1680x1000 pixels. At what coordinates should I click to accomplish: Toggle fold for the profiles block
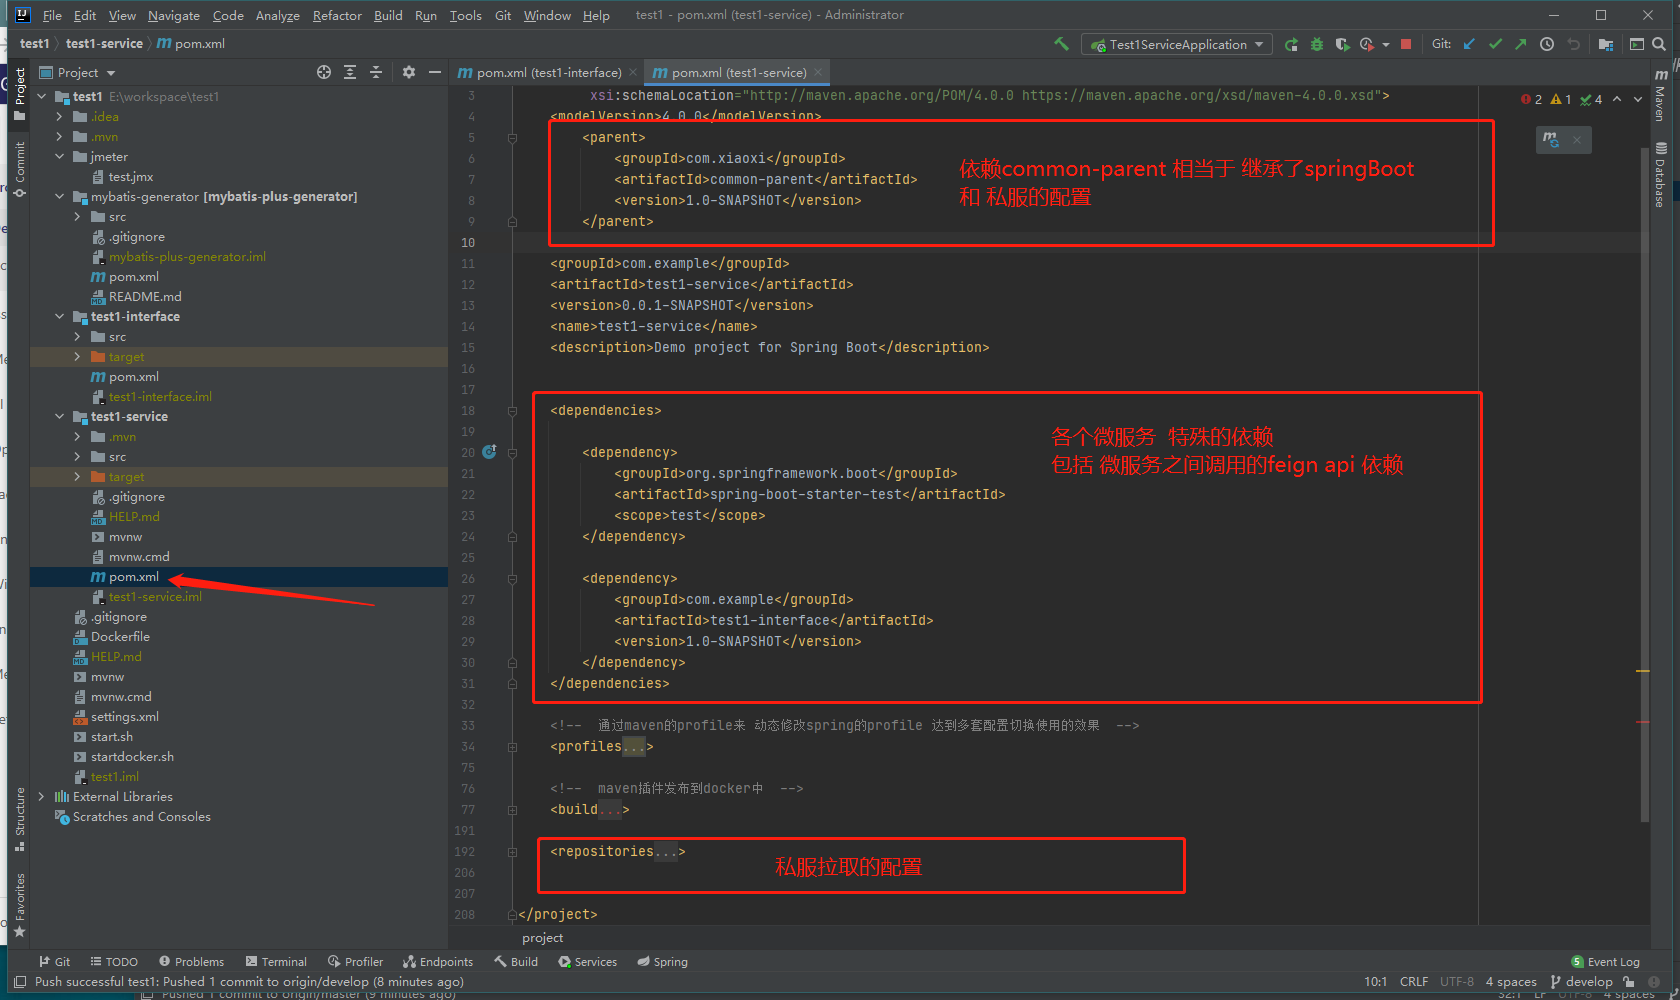512,747
